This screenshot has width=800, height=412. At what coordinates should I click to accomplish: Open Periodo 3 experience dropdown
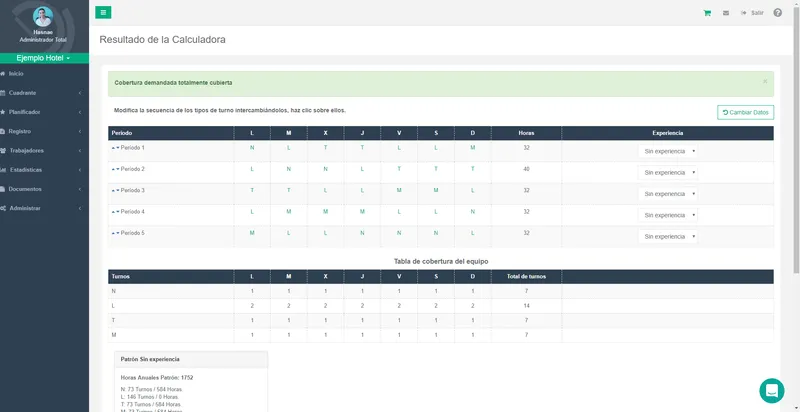668,194
